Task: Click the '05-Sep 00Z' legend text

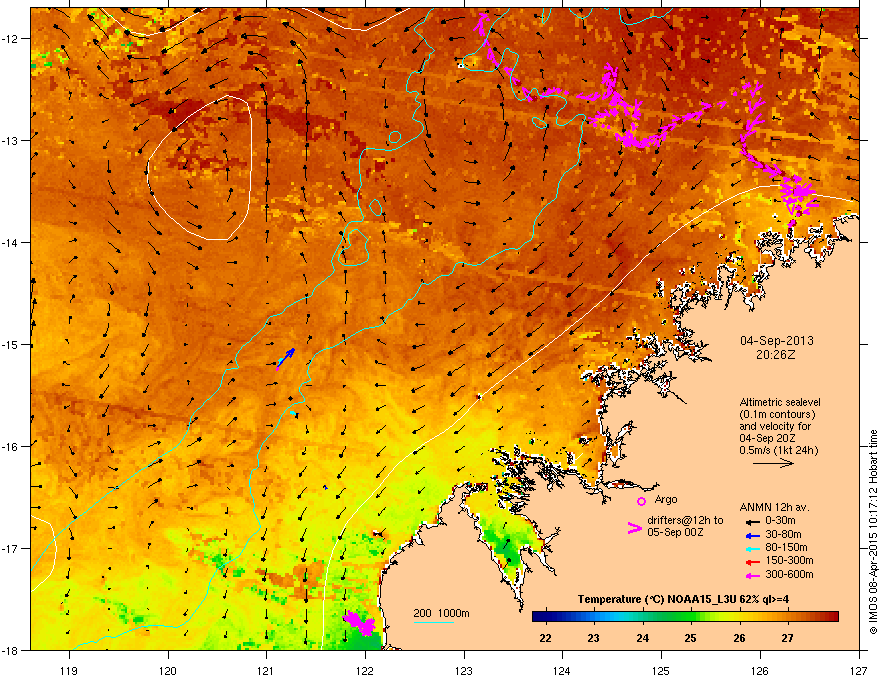Action: (x=675, y=532)
